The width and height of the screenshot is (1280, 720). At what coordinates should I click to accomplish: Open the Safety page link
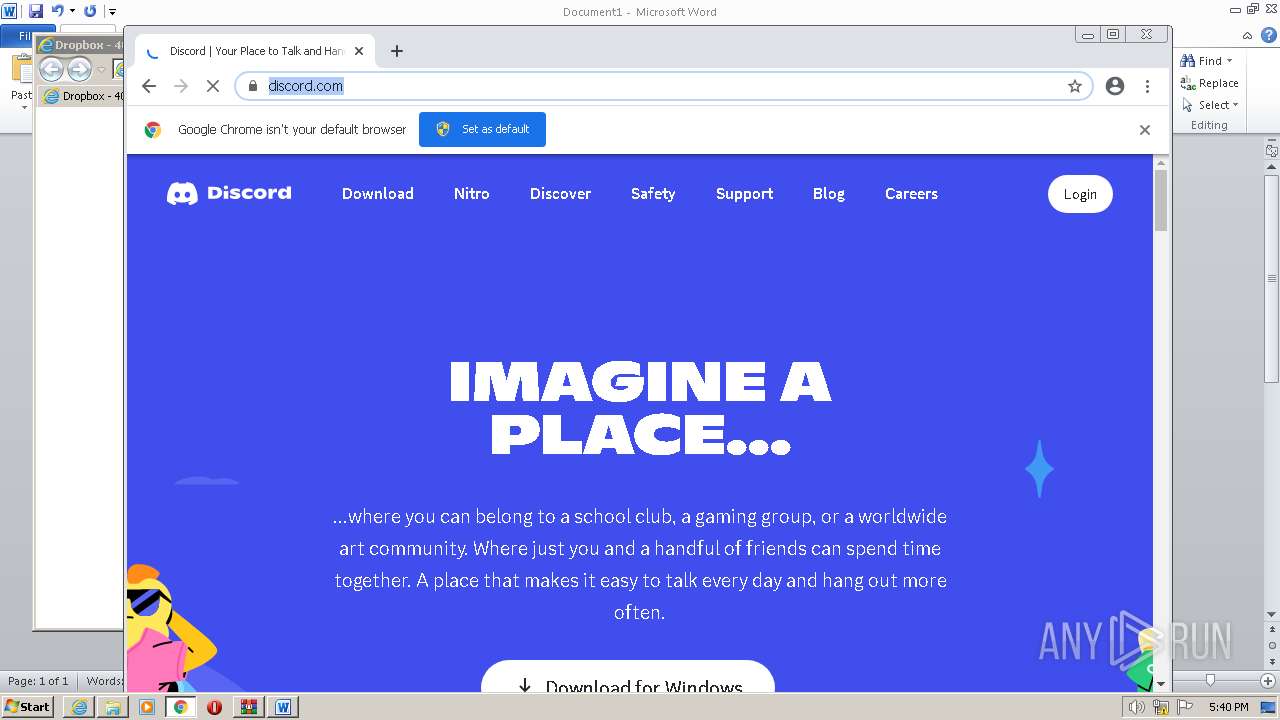point(653,194)
